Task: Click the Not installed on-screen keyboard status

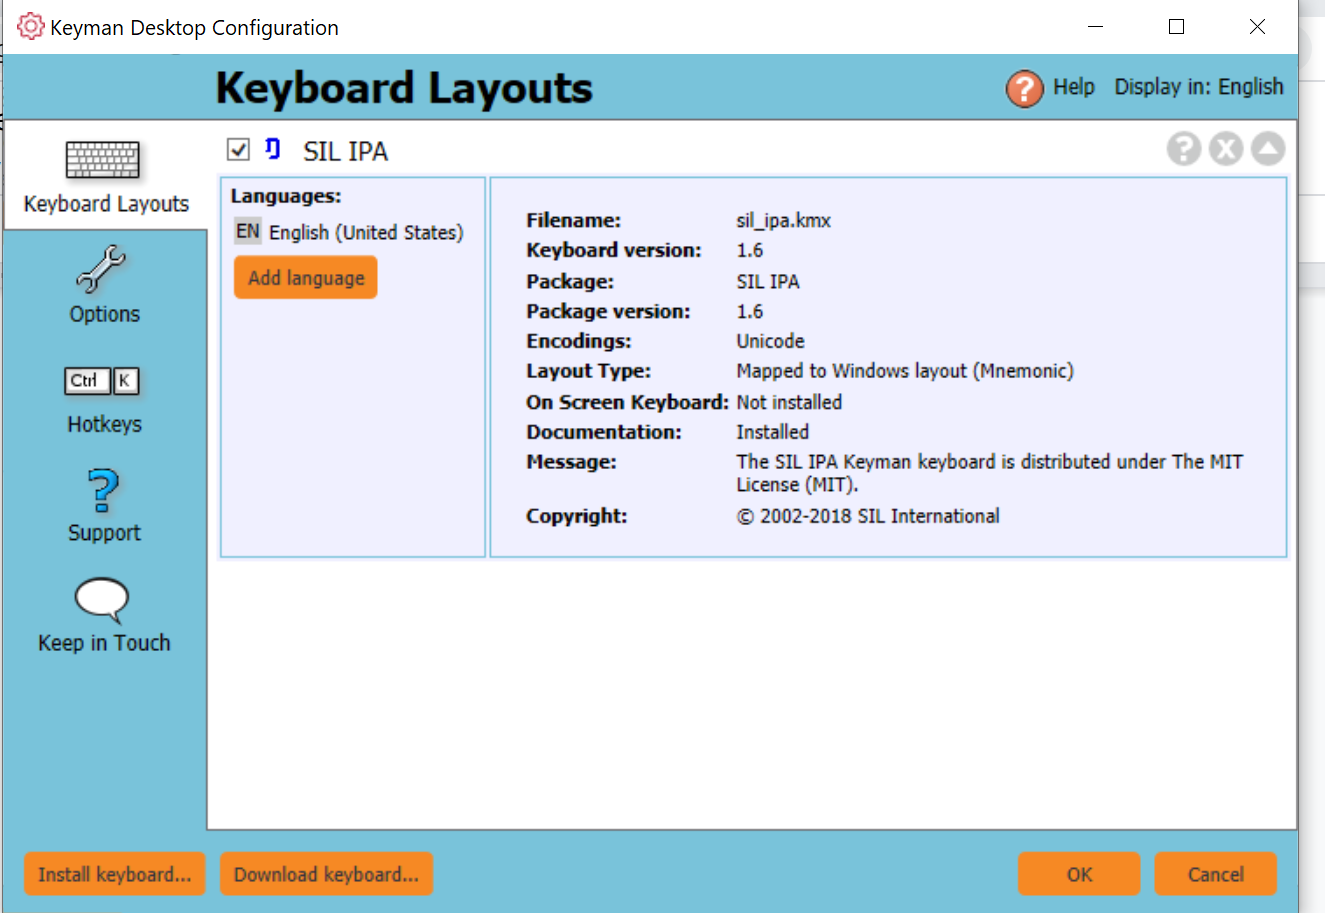Action: (790, 402)
